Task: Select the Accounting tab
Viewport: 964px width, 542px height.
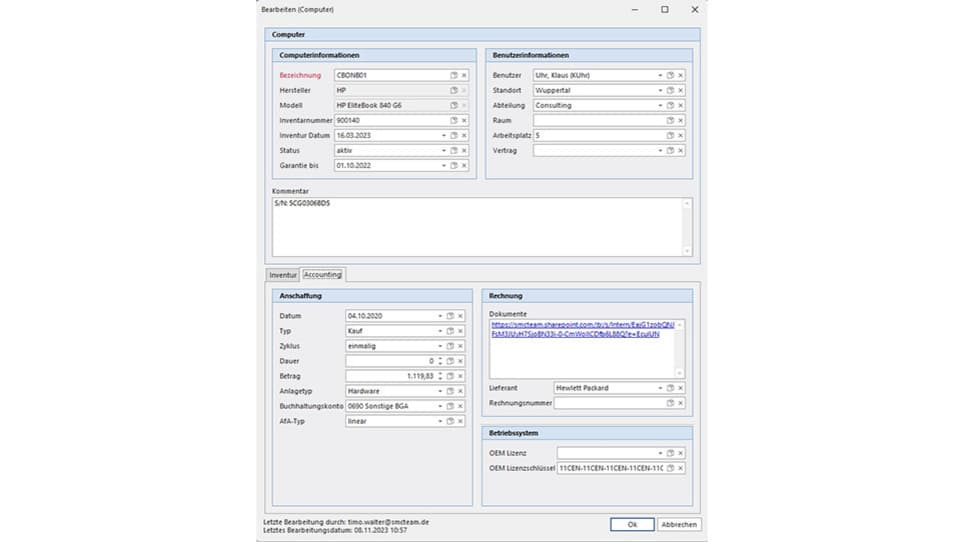Action: (323, 275)
